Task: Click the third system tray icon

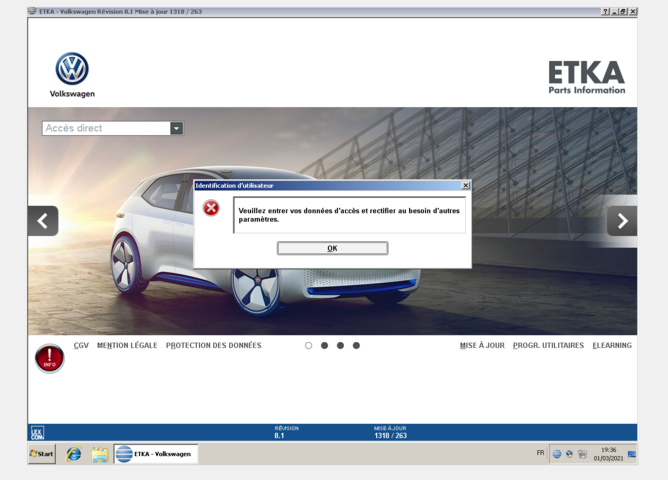Action: point(582,454)
